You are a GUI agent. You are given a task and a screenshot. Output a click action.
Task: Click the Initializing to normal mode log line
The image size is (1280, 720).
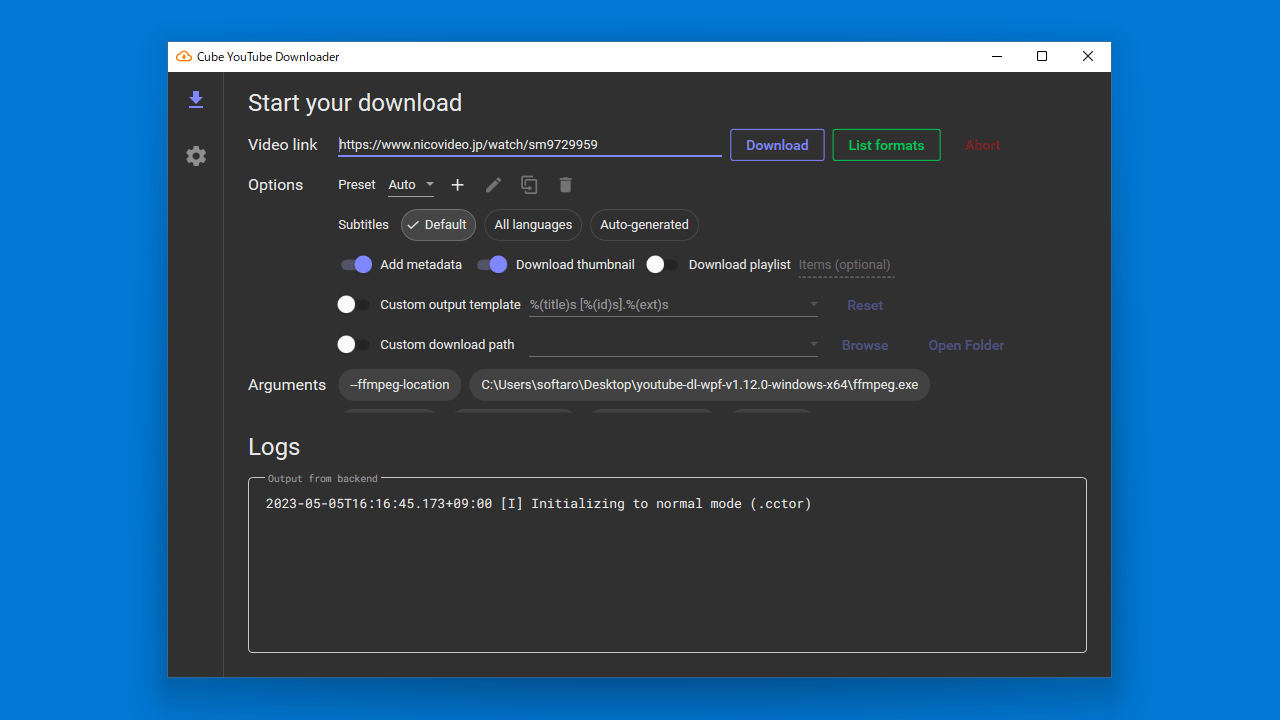tap(539, 504)
